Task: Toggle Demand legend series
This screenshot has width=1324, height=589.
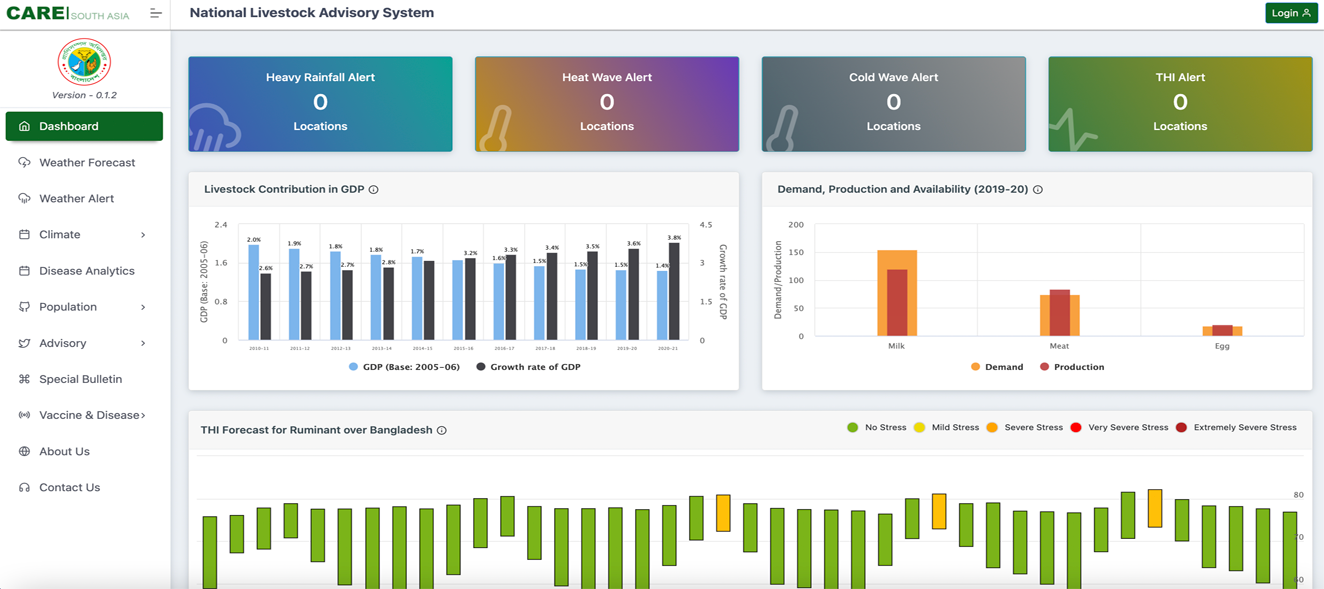Action: click(x=996, y=367)
